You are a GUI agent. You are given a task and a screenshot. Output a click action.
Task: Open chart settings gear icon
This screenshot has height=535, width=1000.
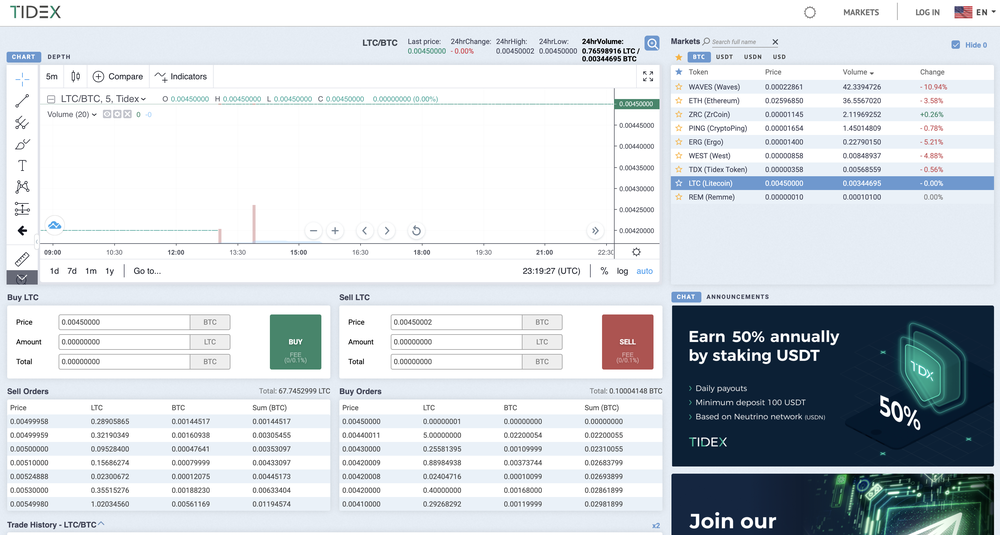coord(636,253)
